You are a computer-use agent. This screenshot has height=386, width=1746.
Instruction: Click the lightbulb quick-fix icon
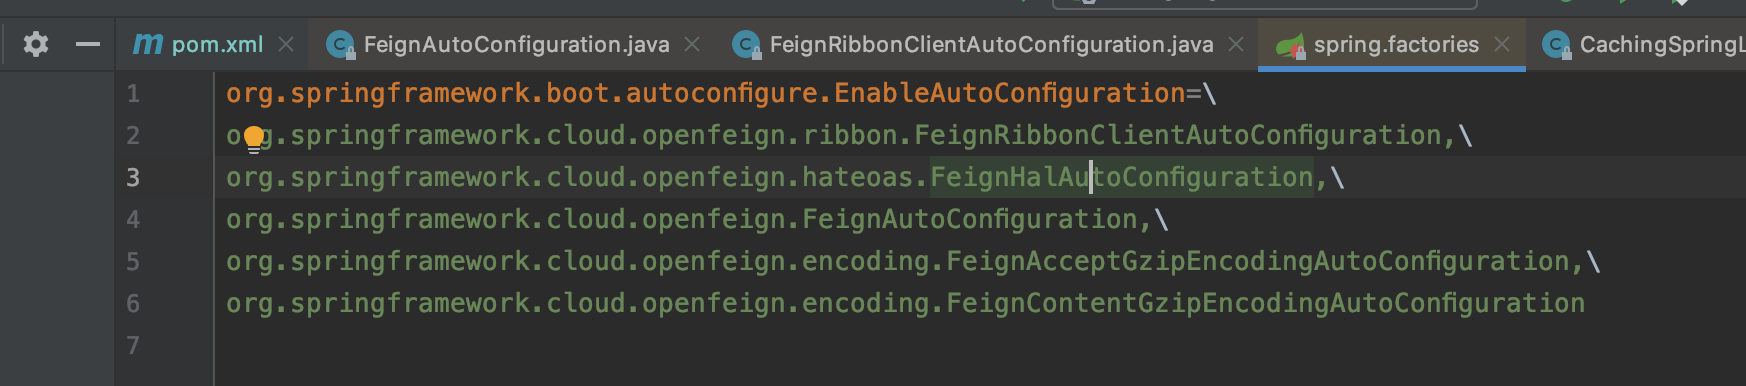coord(254,138)
